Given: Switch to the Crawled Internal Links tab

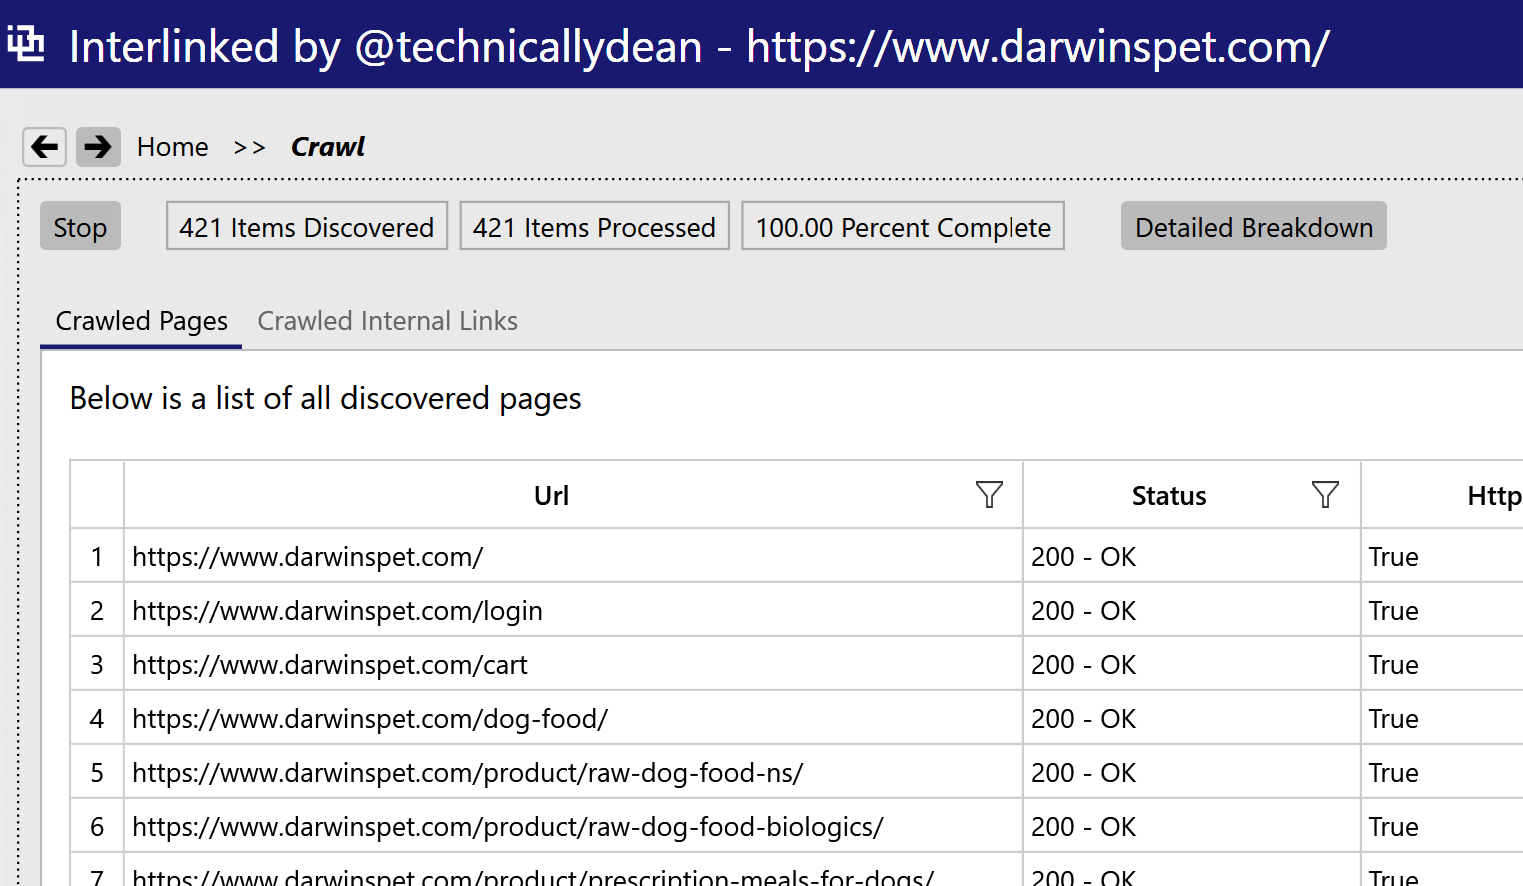Looking at the screenshot, I should [387, 321].
